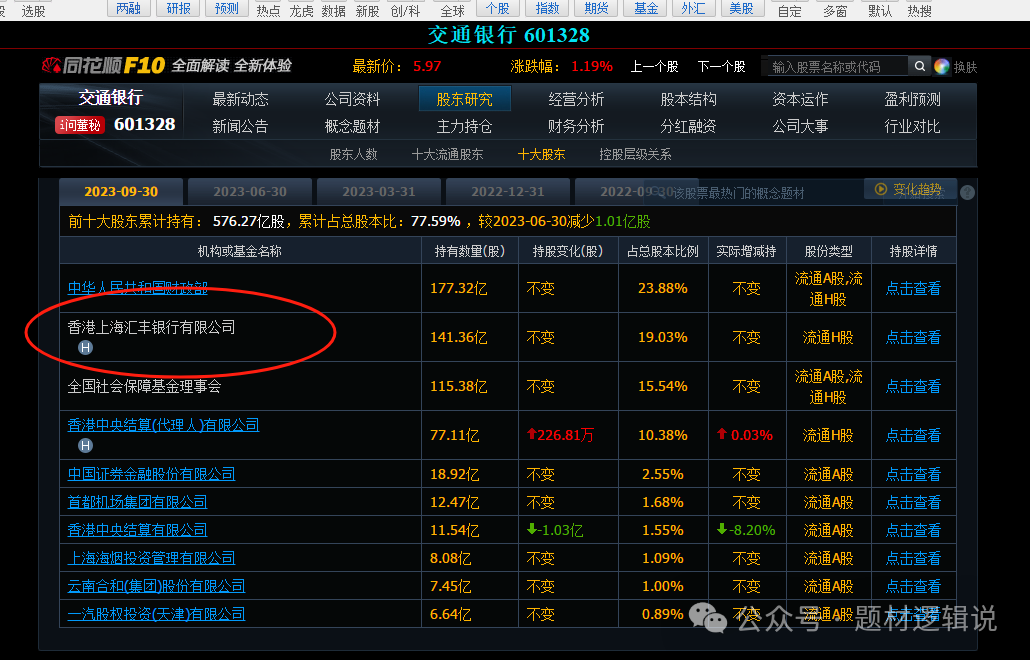The height and width of the screenshot is (660, 1030).
Task: Click the stock name or code search field
Action: (x=835, y=67)
